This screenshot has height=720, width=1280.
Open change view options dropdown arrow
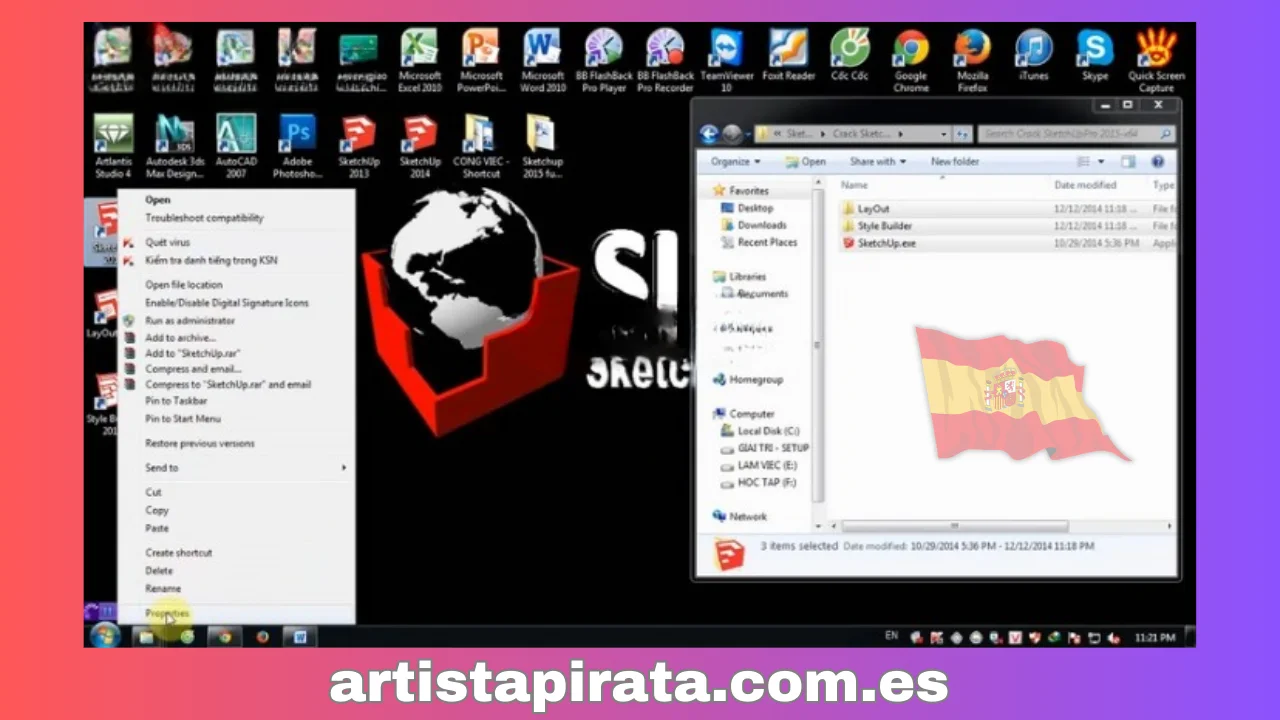(1101, 161)
